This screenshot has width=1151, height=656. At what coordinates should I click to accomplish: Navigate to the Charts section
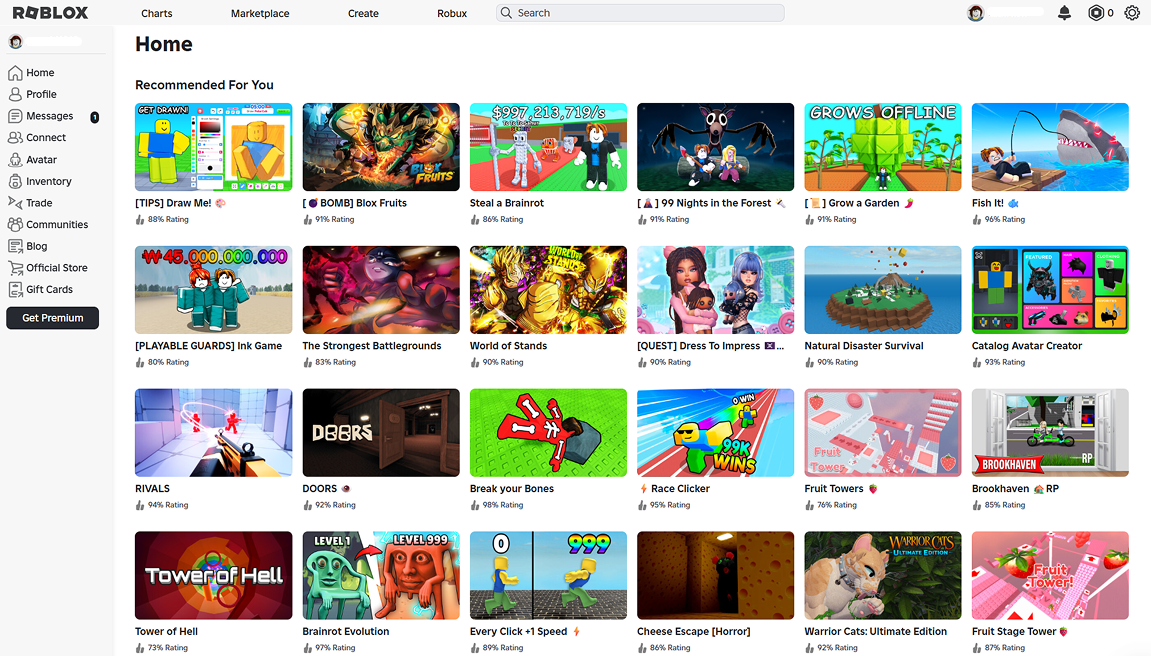(156, 13)
